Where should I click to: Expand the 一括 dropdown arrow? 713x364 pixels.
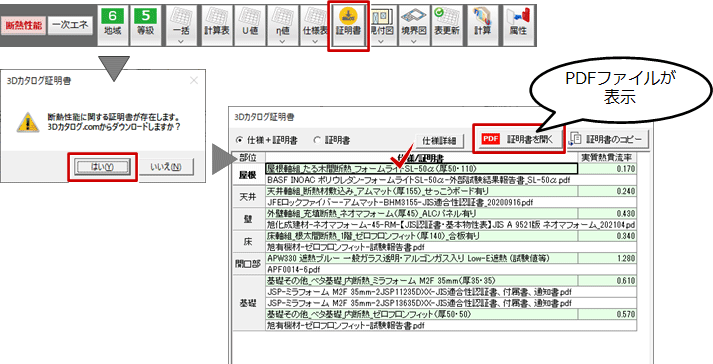coord(181,41)
